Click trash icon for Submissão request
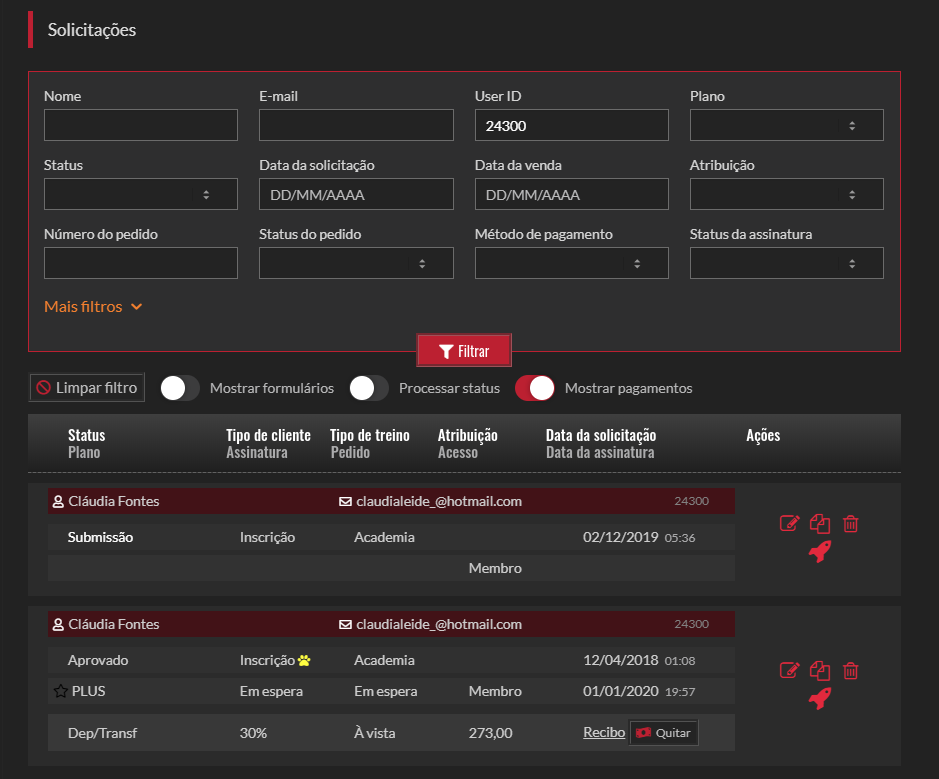The width and height of the screenshot is (939, 779). tap(850, 523)
